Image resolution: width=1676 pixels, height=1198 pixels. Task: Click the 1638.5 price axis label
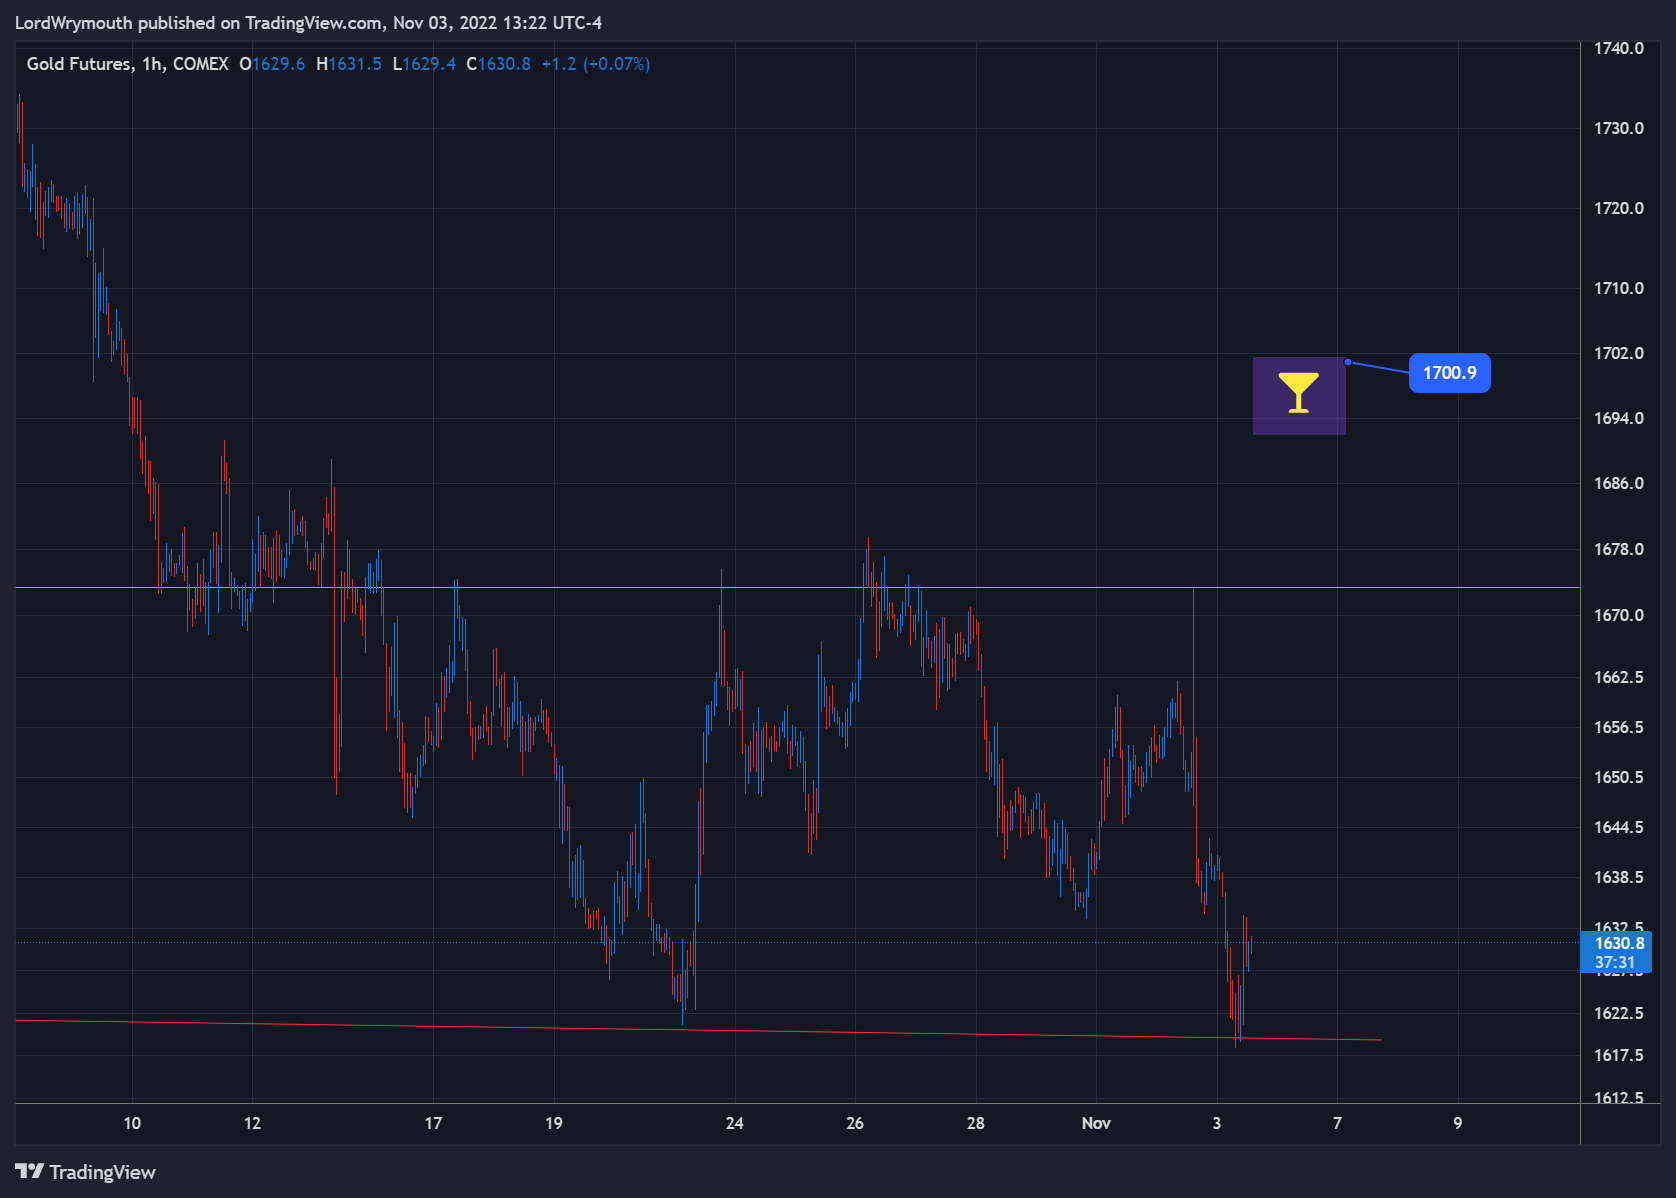click(x=1618, y=877)
